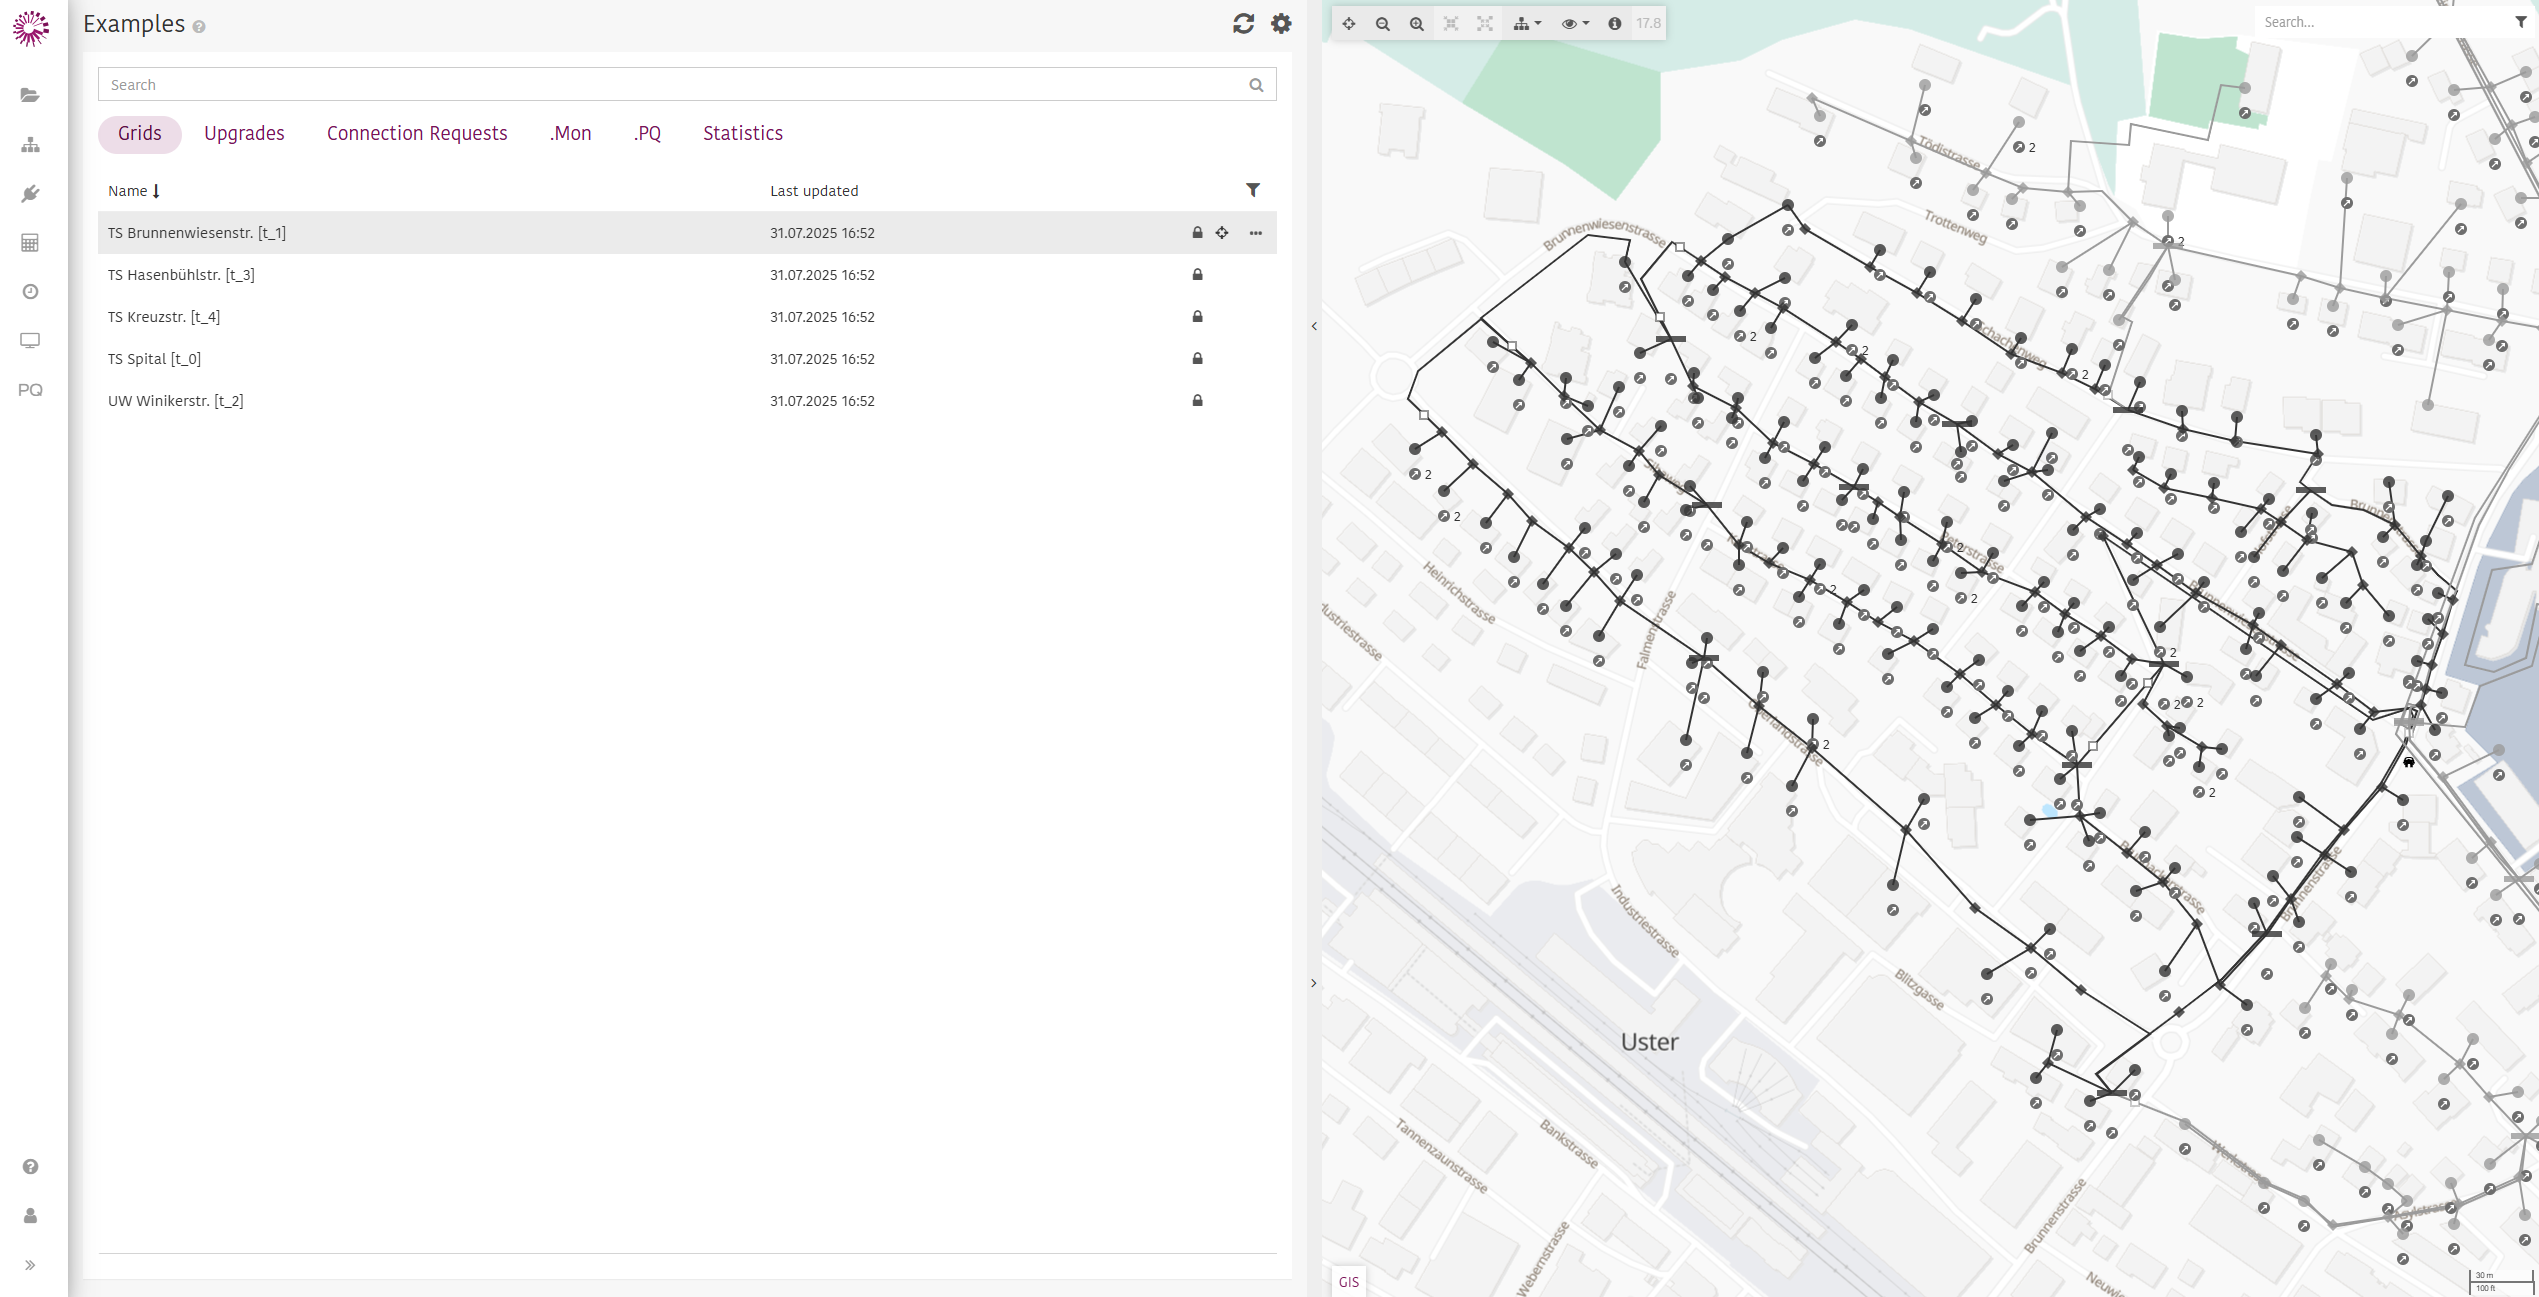
Task: Open the clock history sidebar icon
Action: 30,292
